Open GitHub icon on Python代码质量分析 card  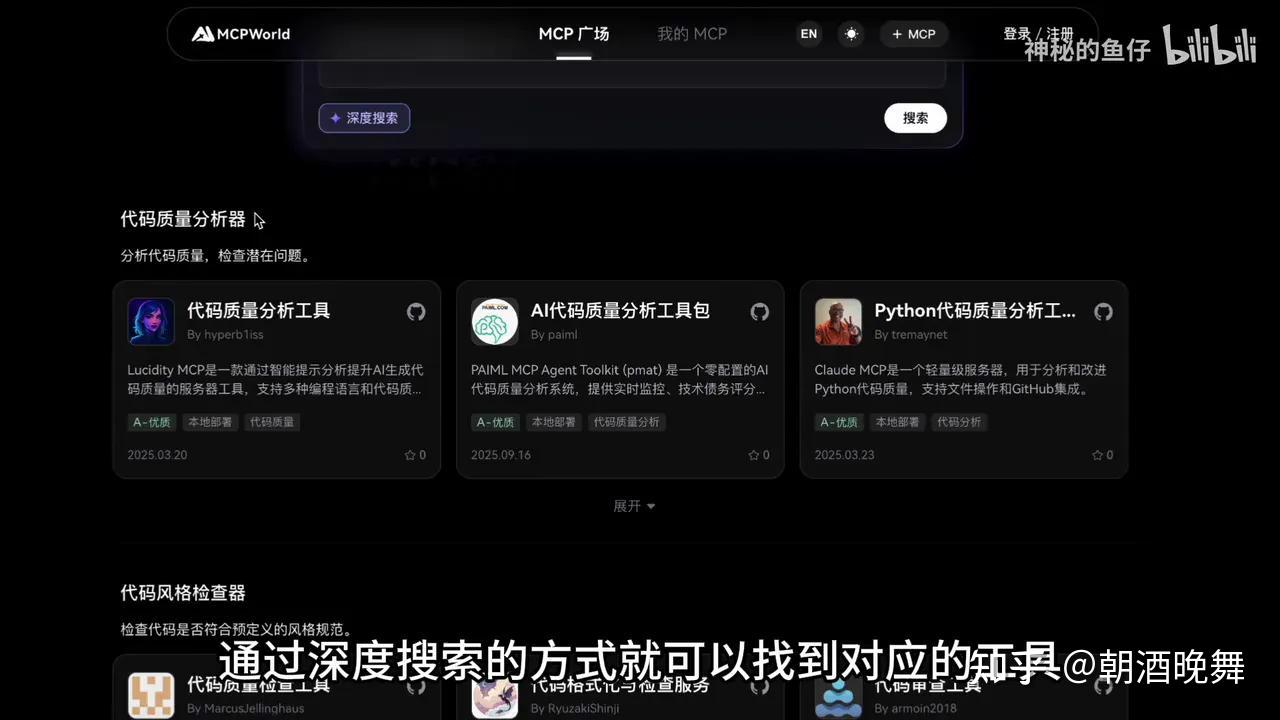point(1103,312)
